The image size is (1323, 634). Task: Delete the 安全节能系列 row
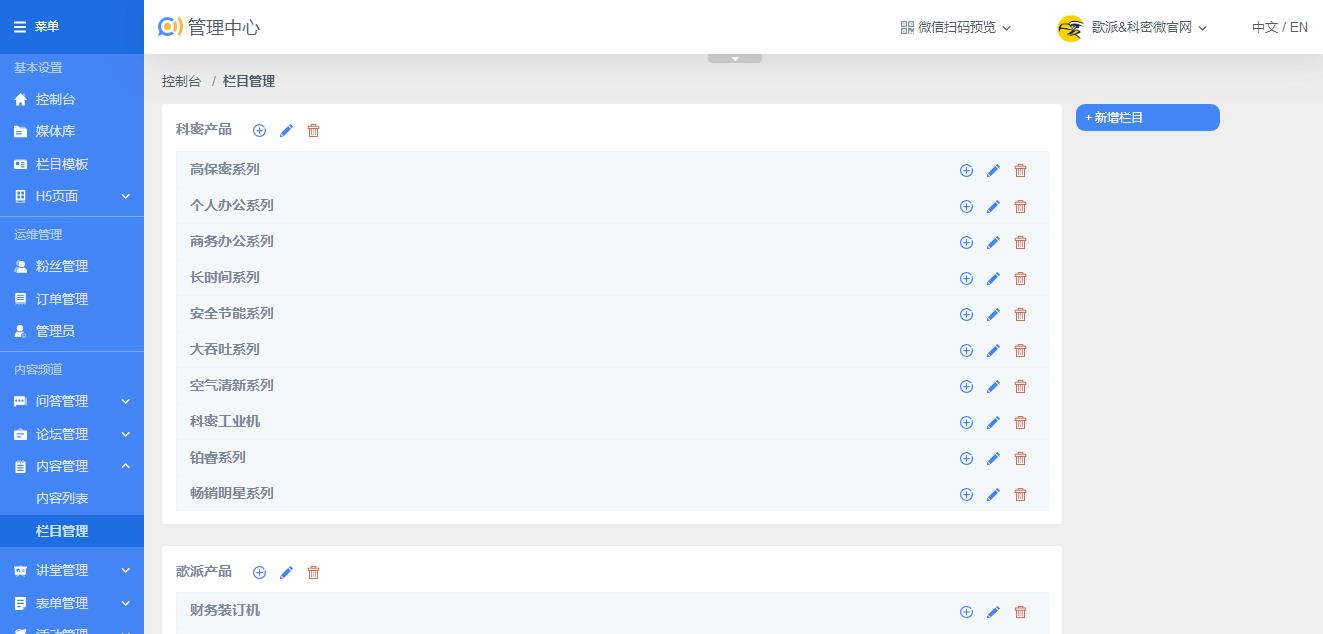(x=1020, y=315)
